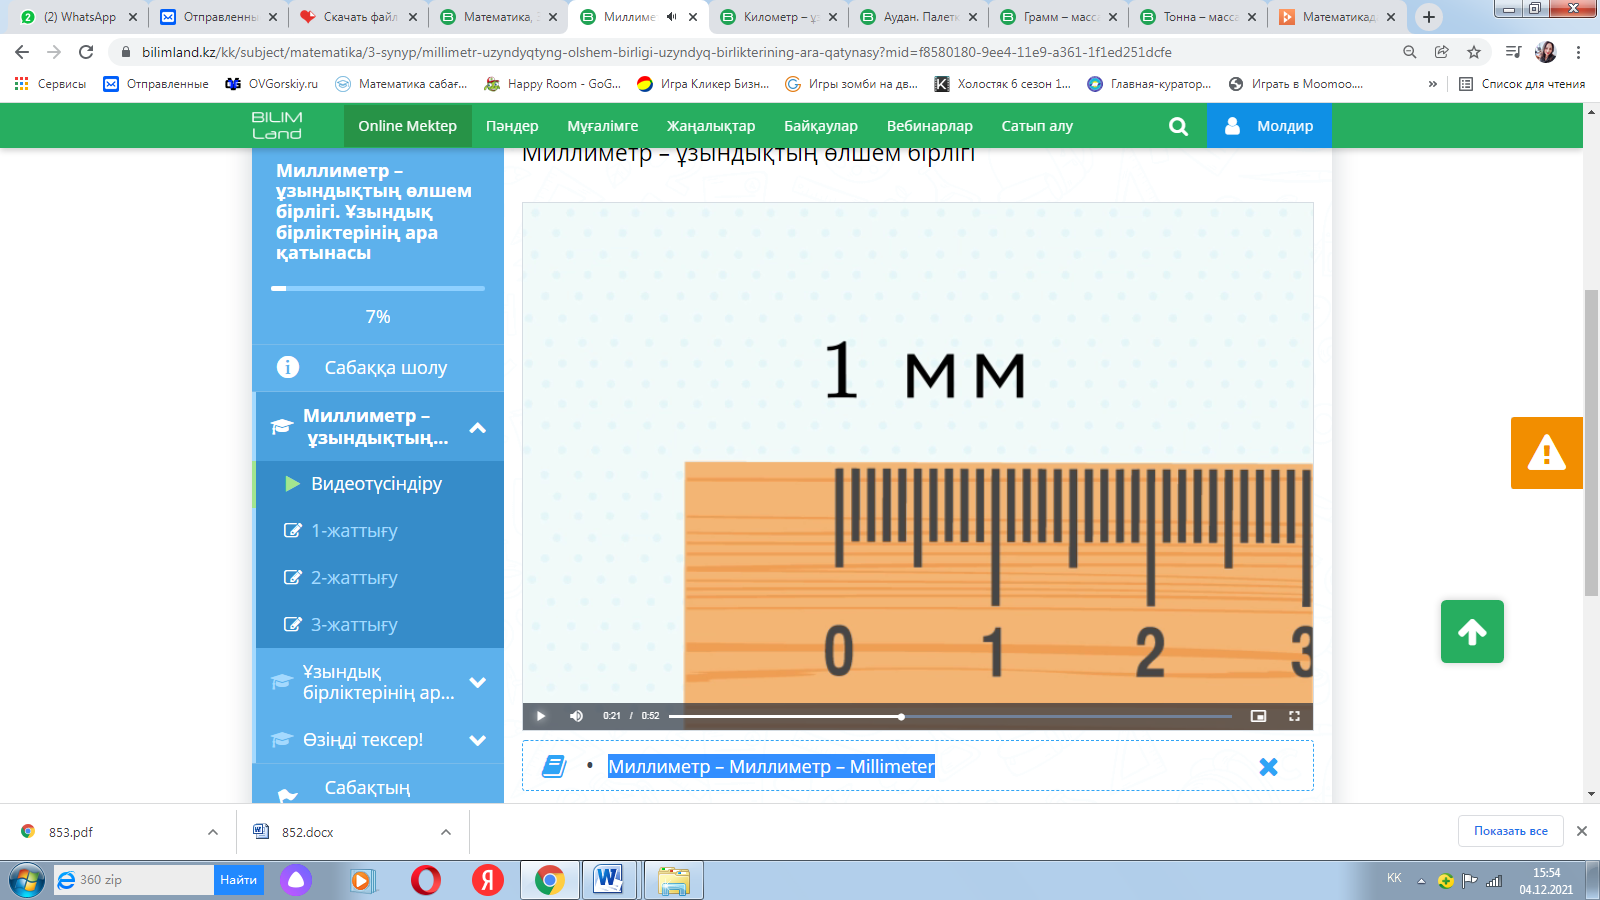Open the Пәндер menu
This screenshot has height=900, width=1600.
pyautogui.click(x=512, y=126)
